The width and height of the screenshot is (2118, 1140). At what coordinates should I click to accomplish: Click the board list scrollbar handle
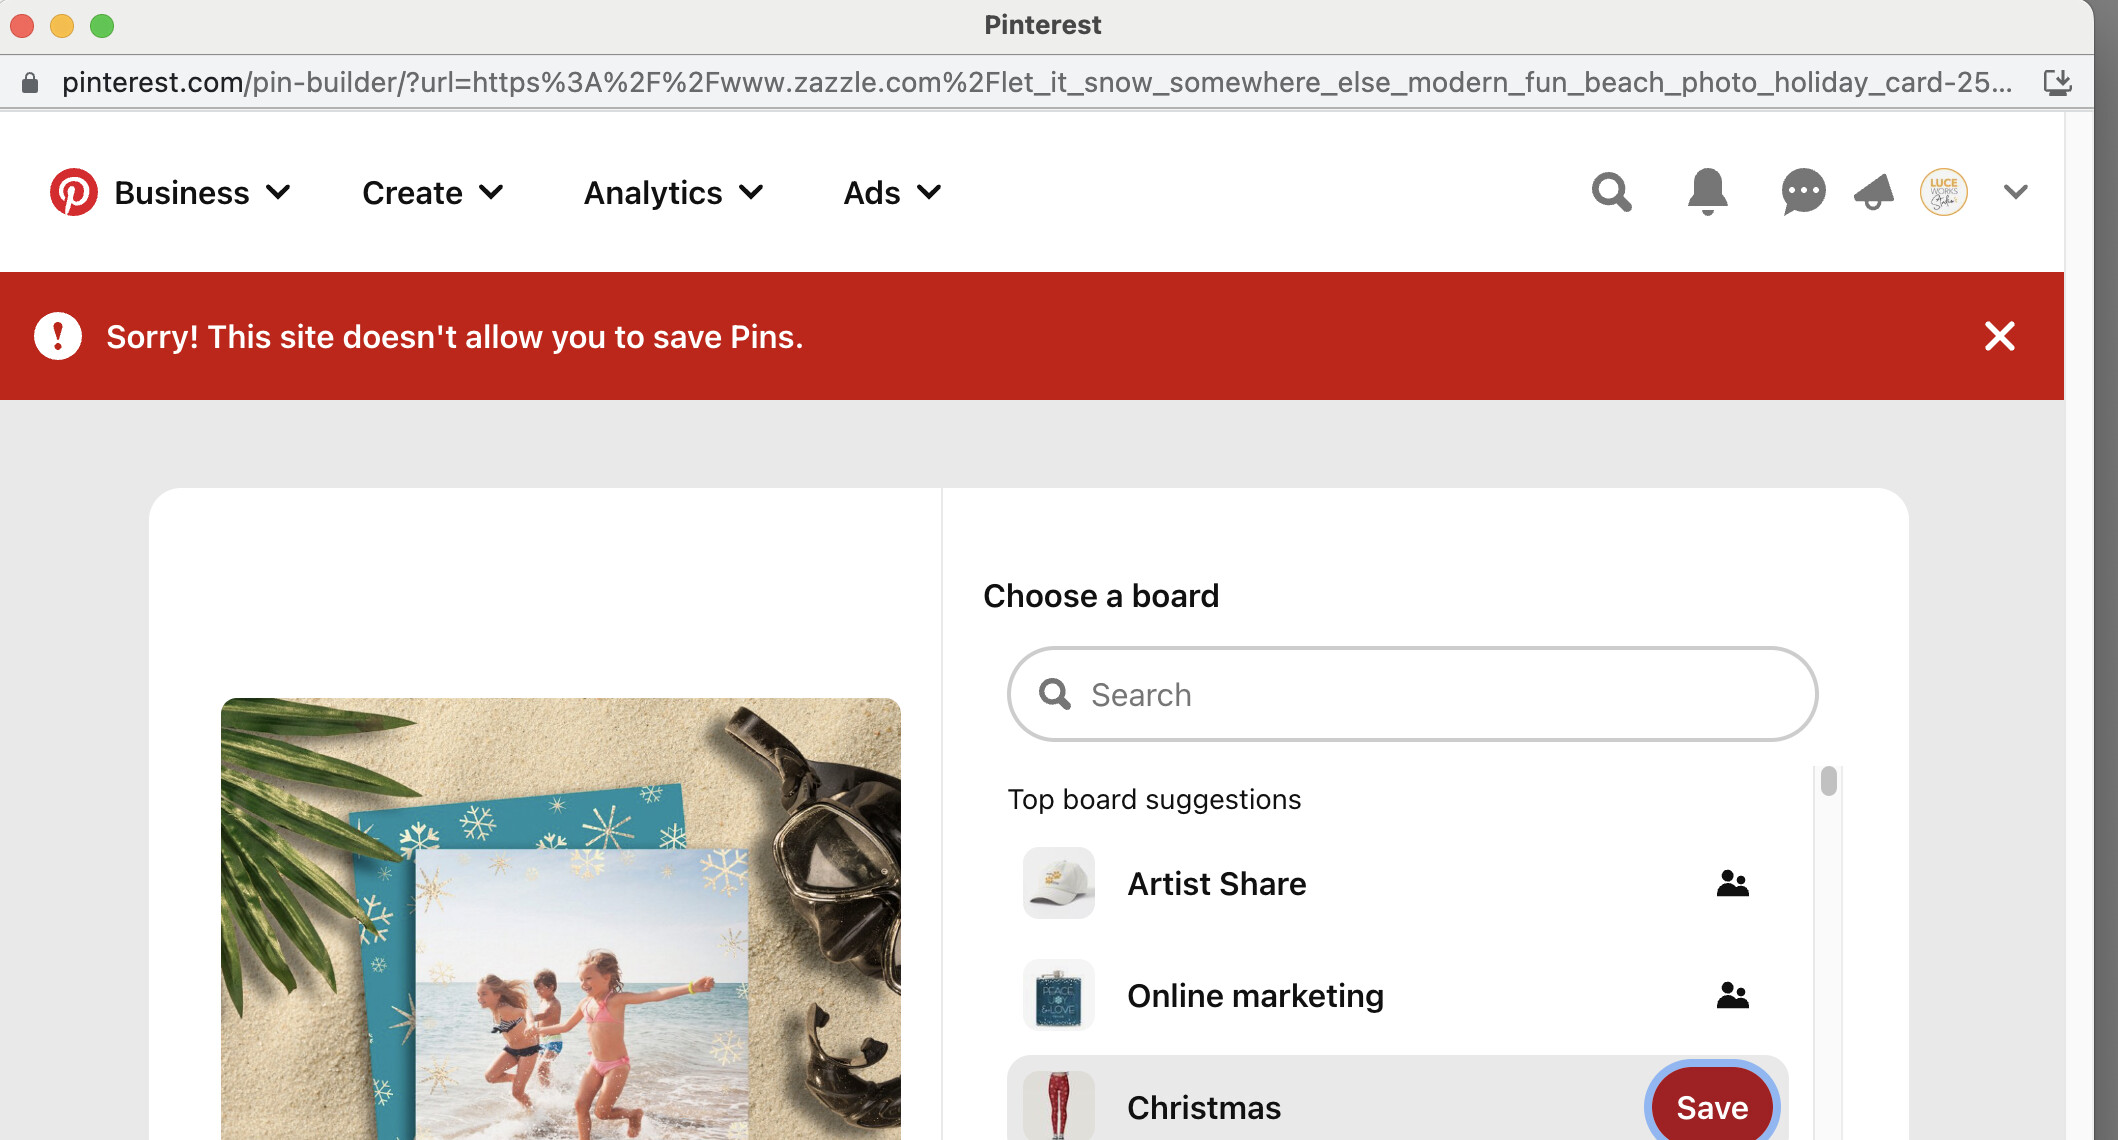coord(1828,780)
